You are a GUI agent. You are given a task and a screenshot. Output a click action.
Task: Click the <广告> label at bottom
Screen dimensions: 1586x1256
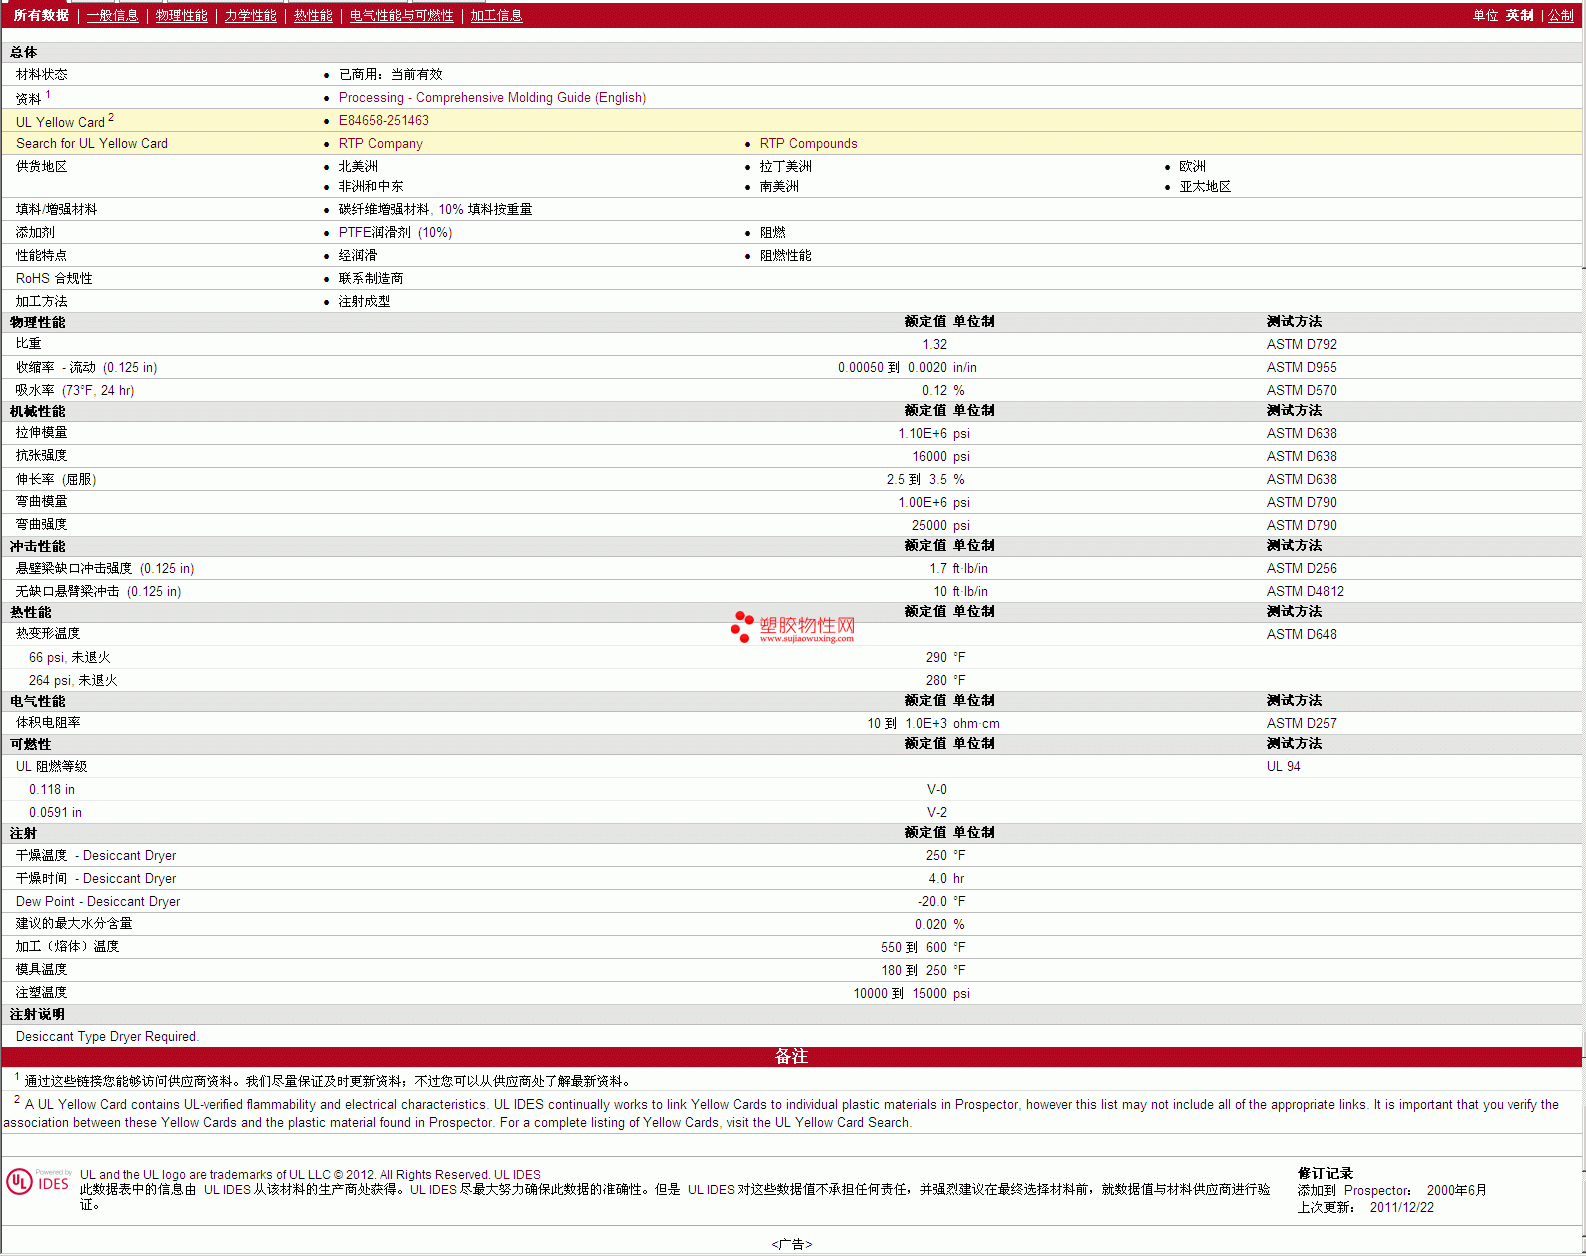(x=792, y=1244)
